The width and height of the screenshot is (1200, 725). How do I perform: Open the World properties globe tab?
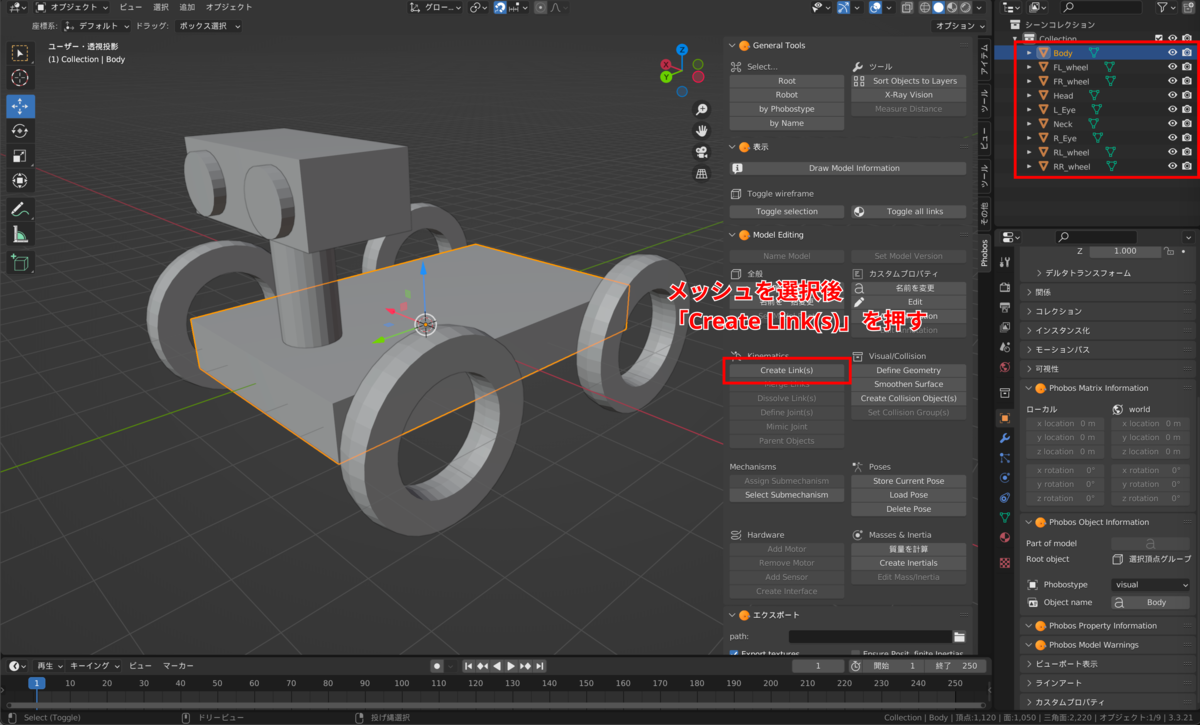(1005, 367)
